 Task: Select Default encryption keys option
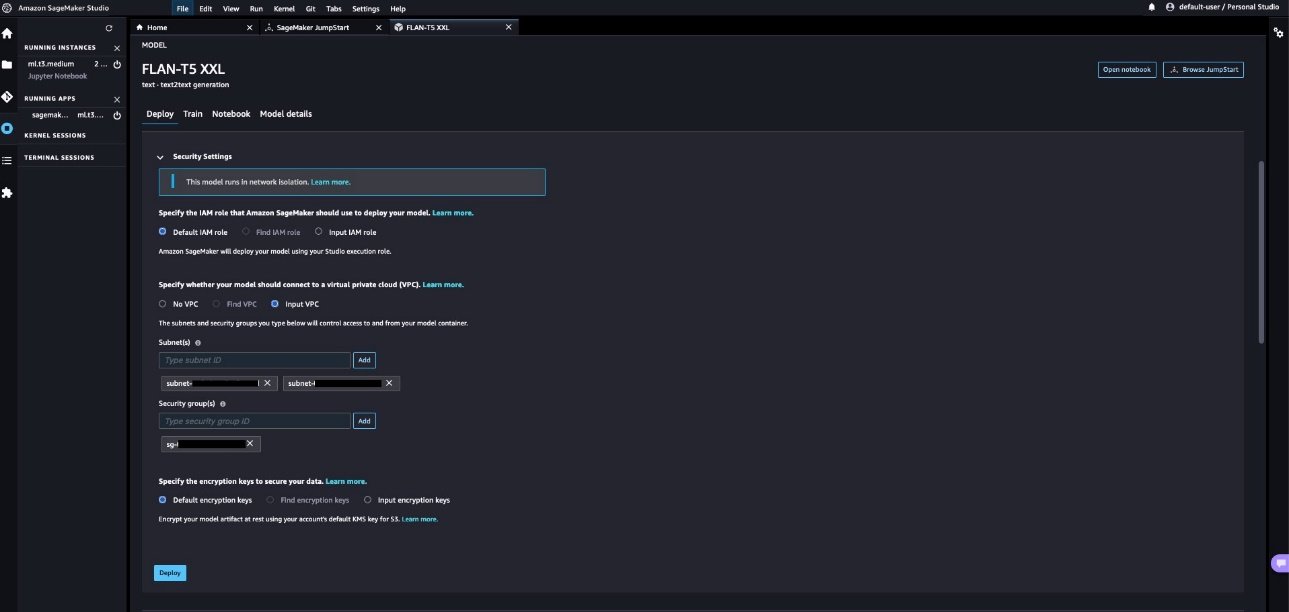coord(163,500)
